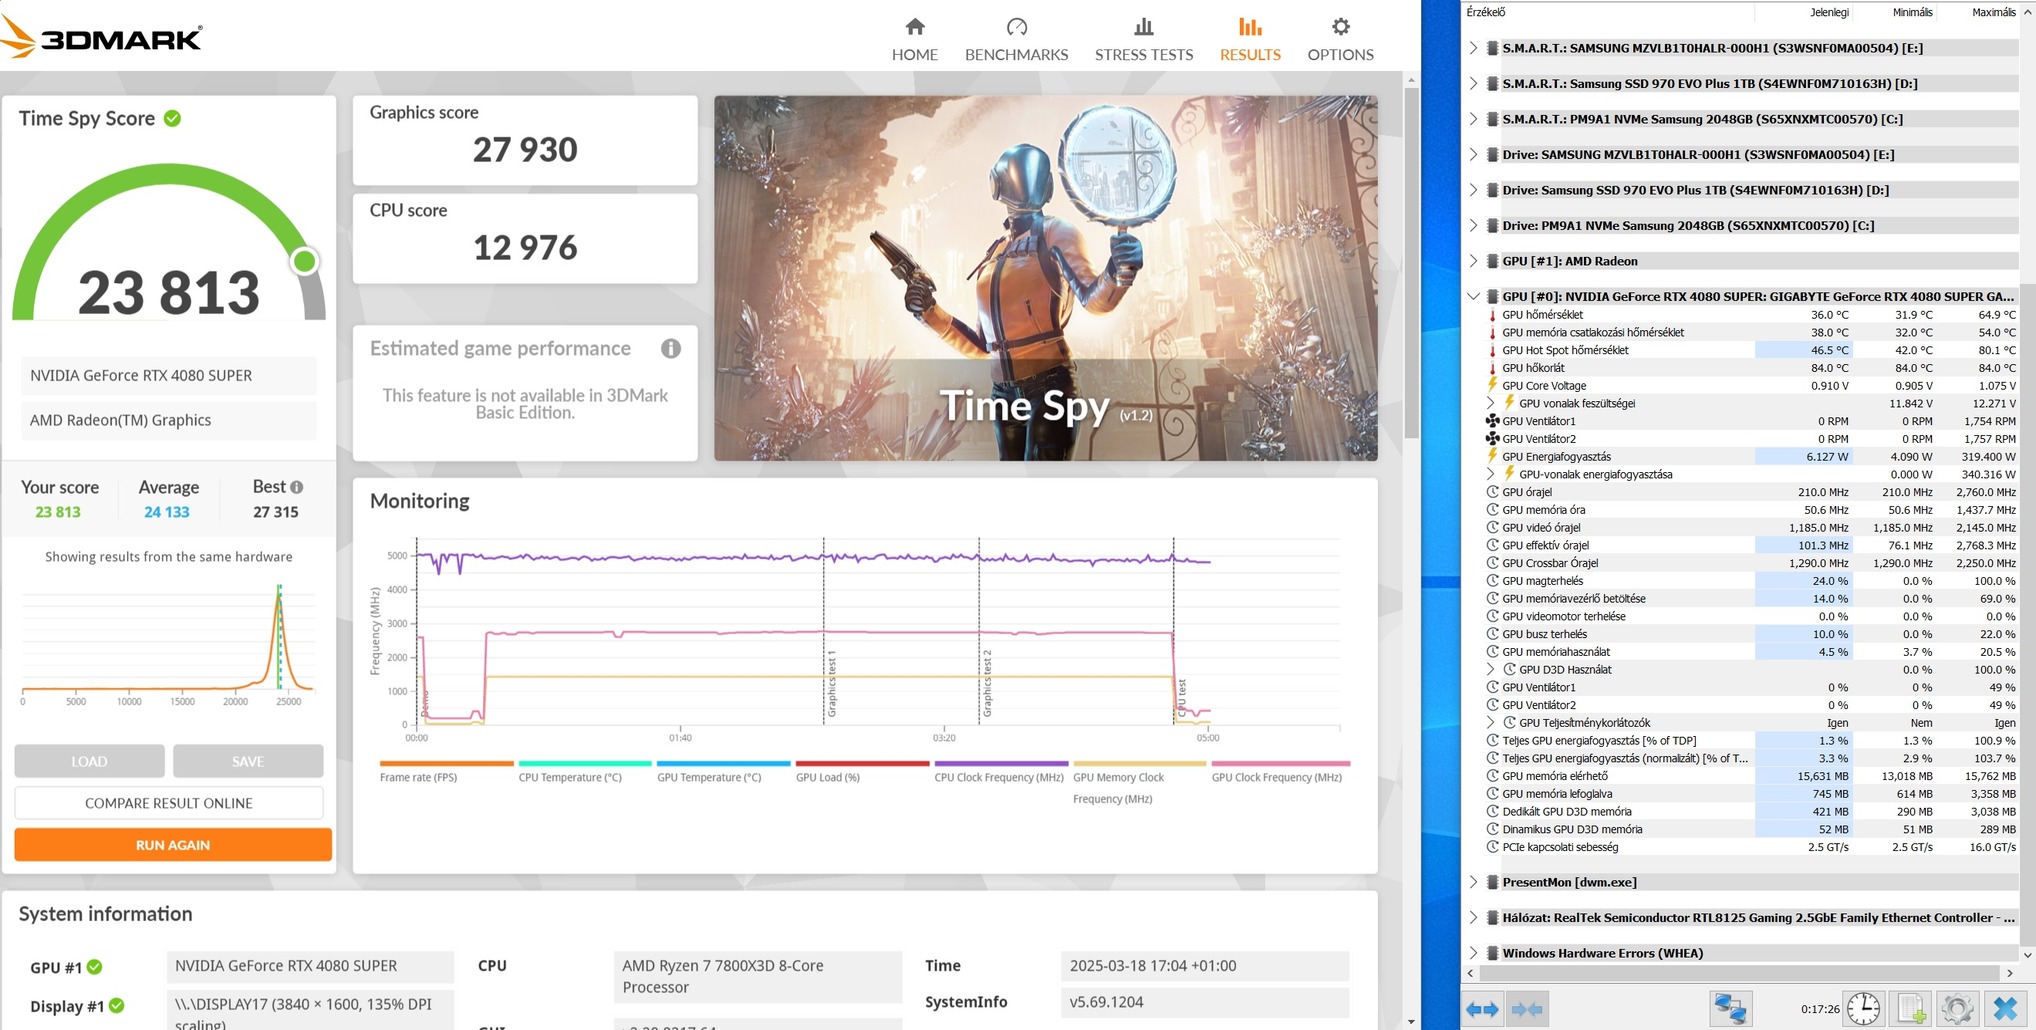Expand PresentMon [dwm.exe] node
Screen dimensions: 2036x1030
point(1472,882)
